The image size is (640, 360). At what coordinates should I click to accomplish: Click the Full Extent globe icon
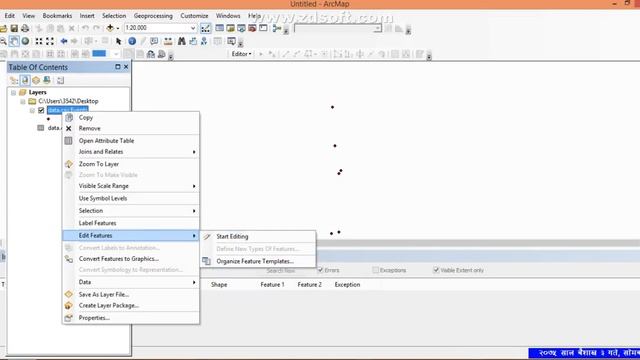pyautogui.click(x=25, y=41)
